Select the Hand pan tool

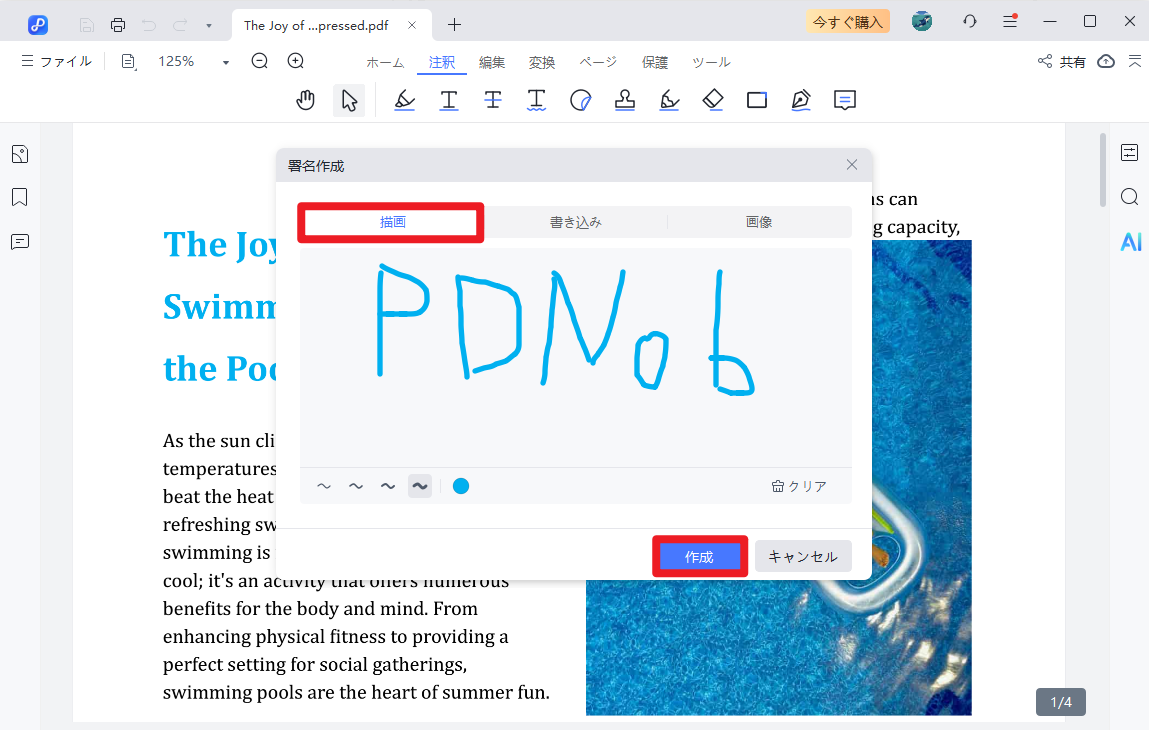pos(306,100)
